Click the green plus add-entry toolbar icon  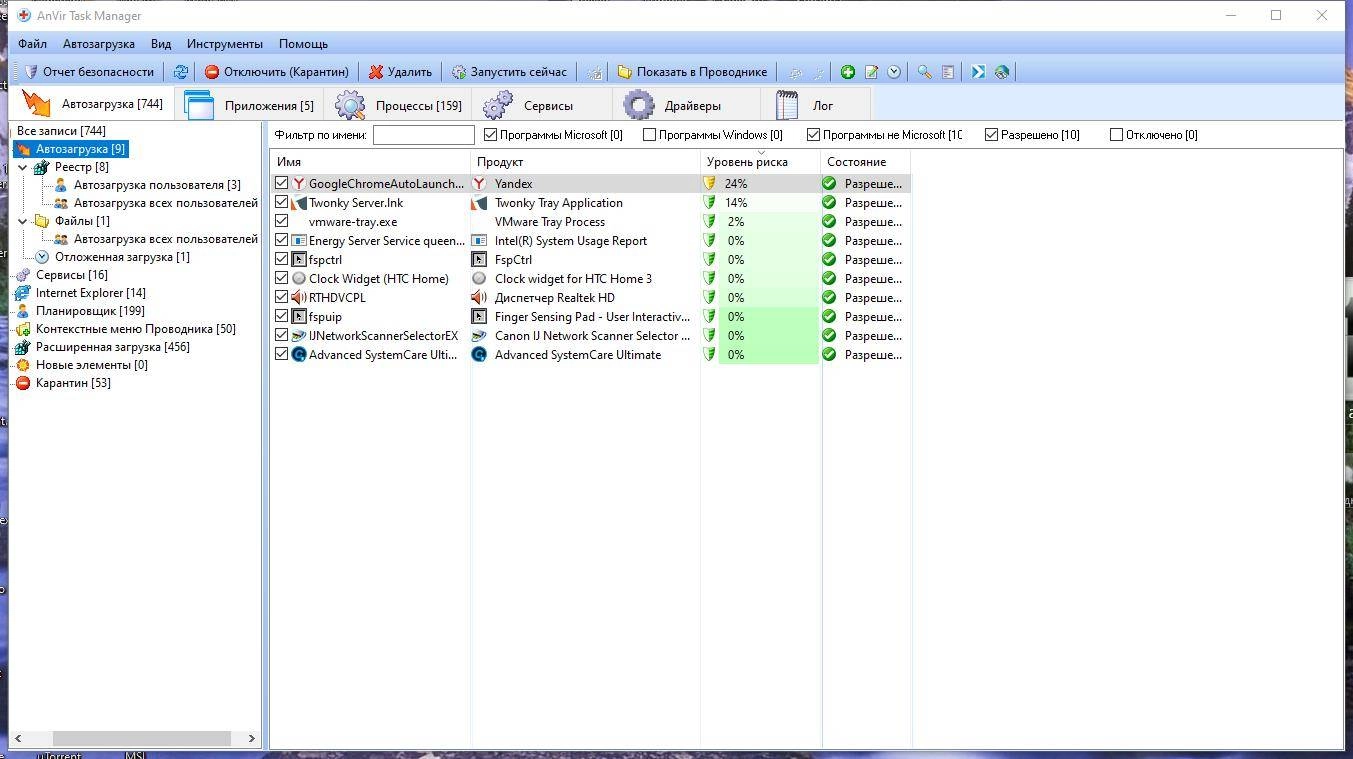pyautogui.click(x=848, y=72)
